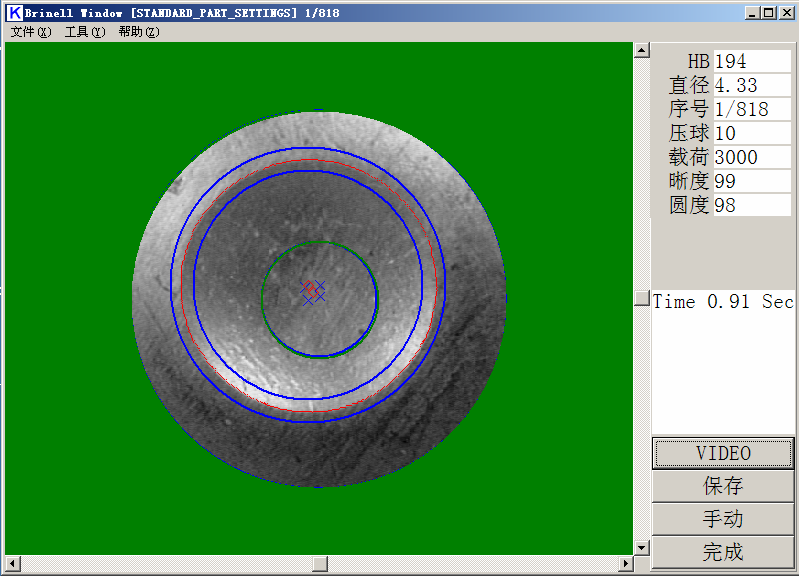The height and width of the screenshot is (576, 799).
Task: Click the 圆度 field showing 98
Action: coord(751,205)
